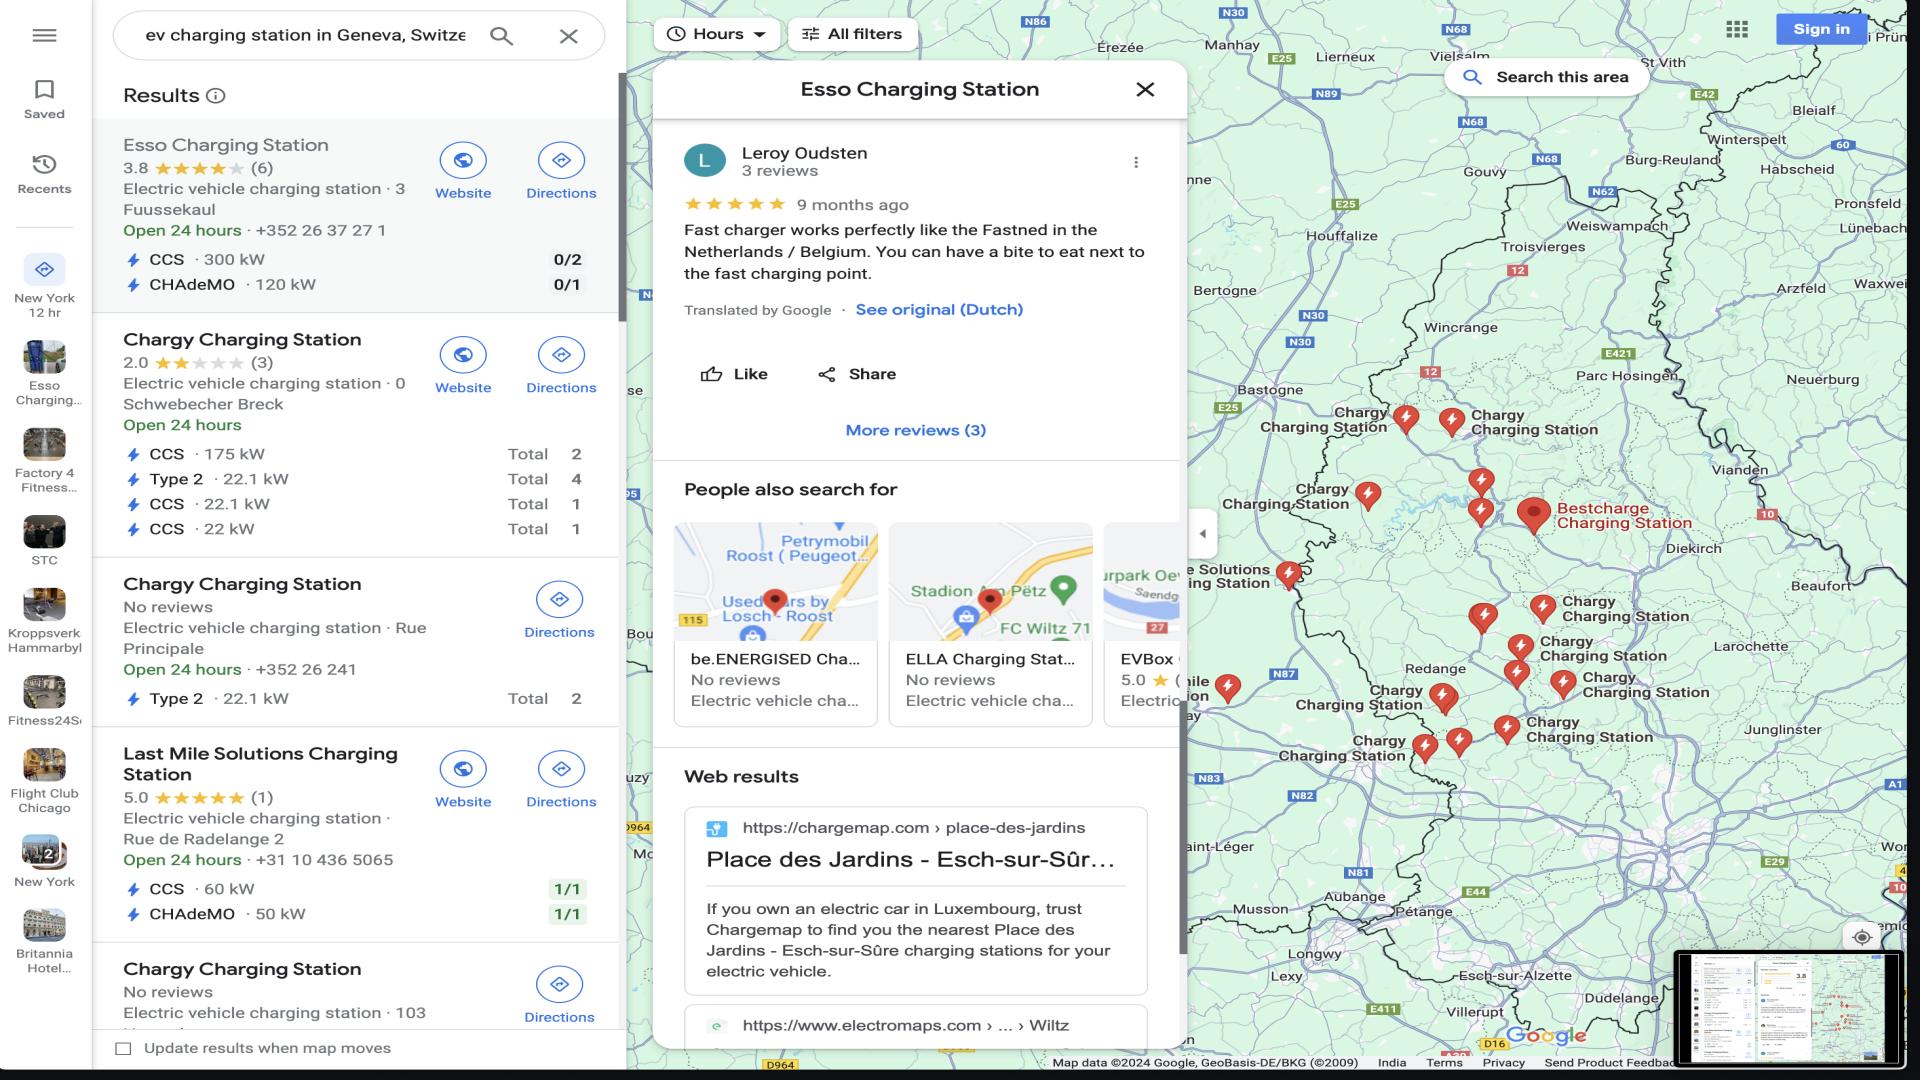
Task: Open the New York photo recent thumbnail
Action: (x=44, y=861)
